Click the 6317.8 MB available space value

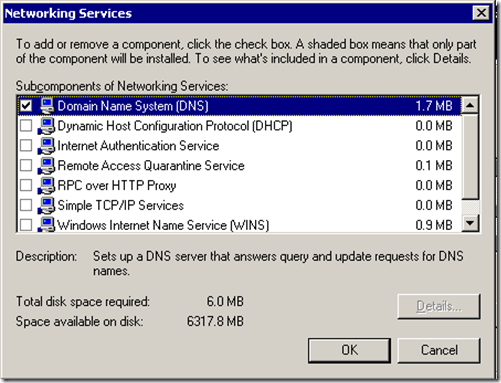tap(215, 321)
